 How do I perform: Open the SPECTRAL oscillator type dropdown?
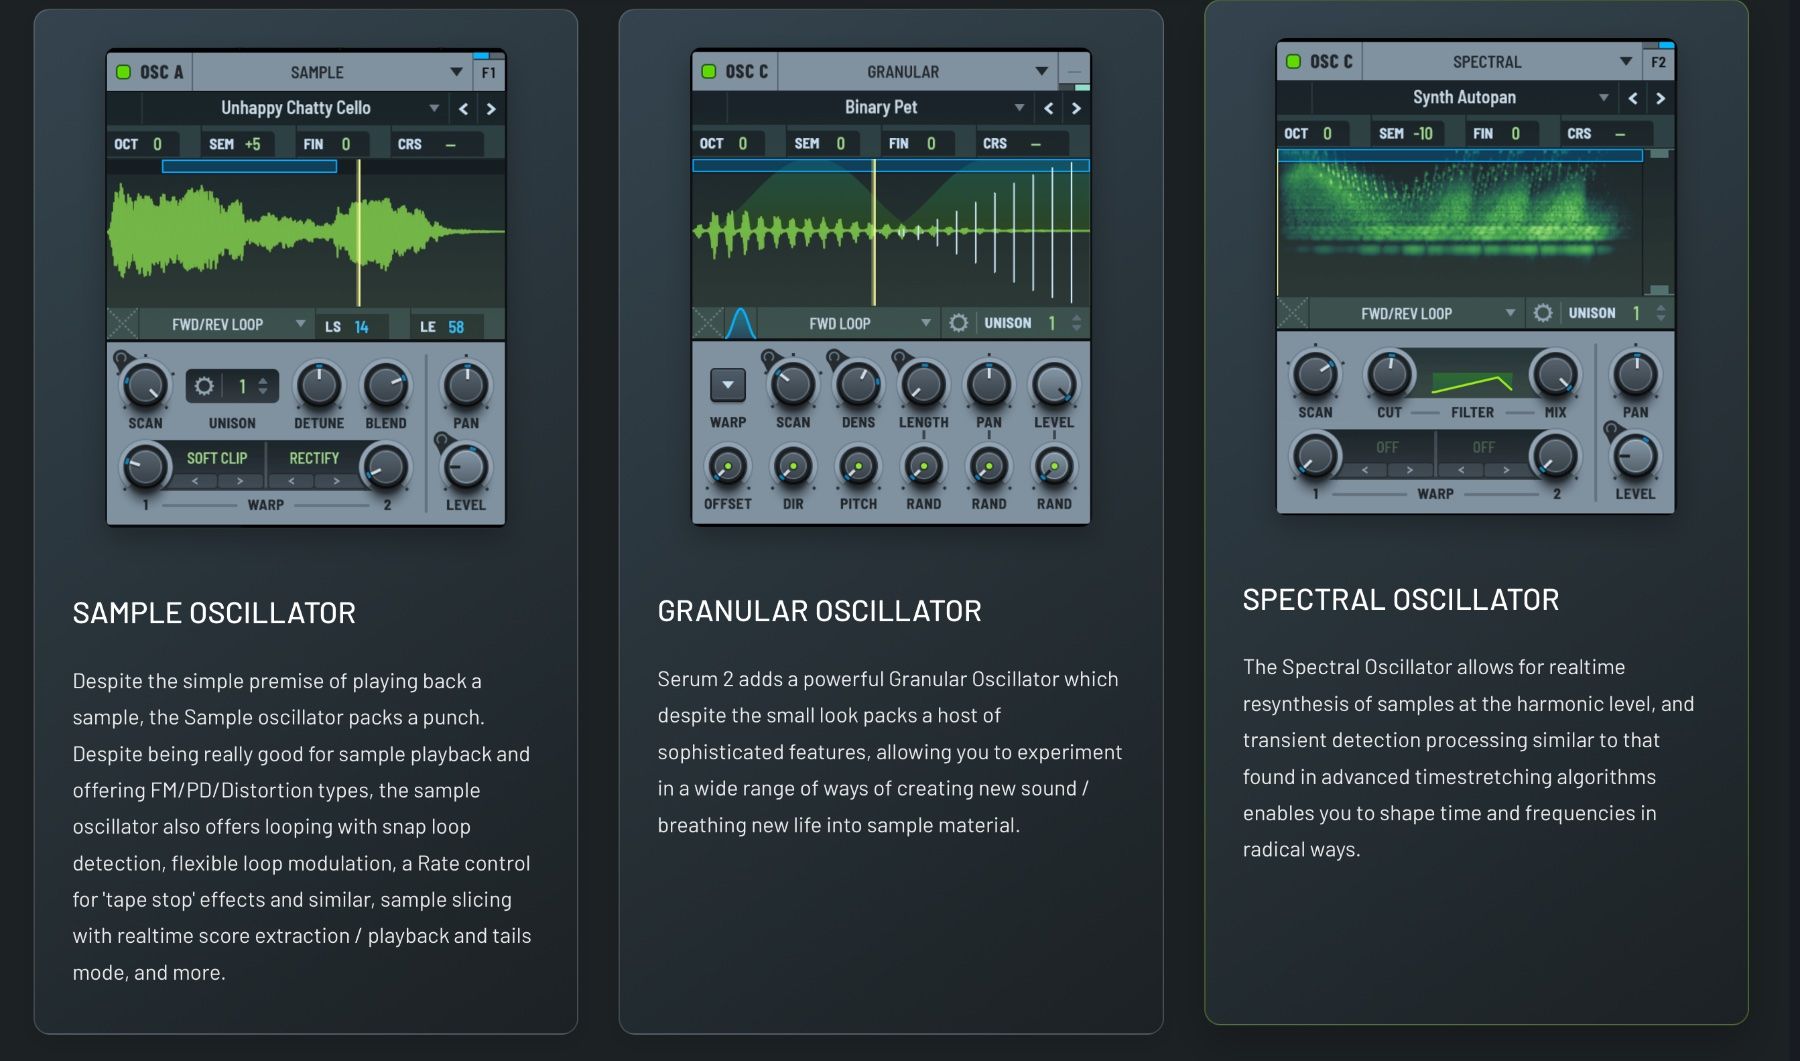pos(1501,61)
